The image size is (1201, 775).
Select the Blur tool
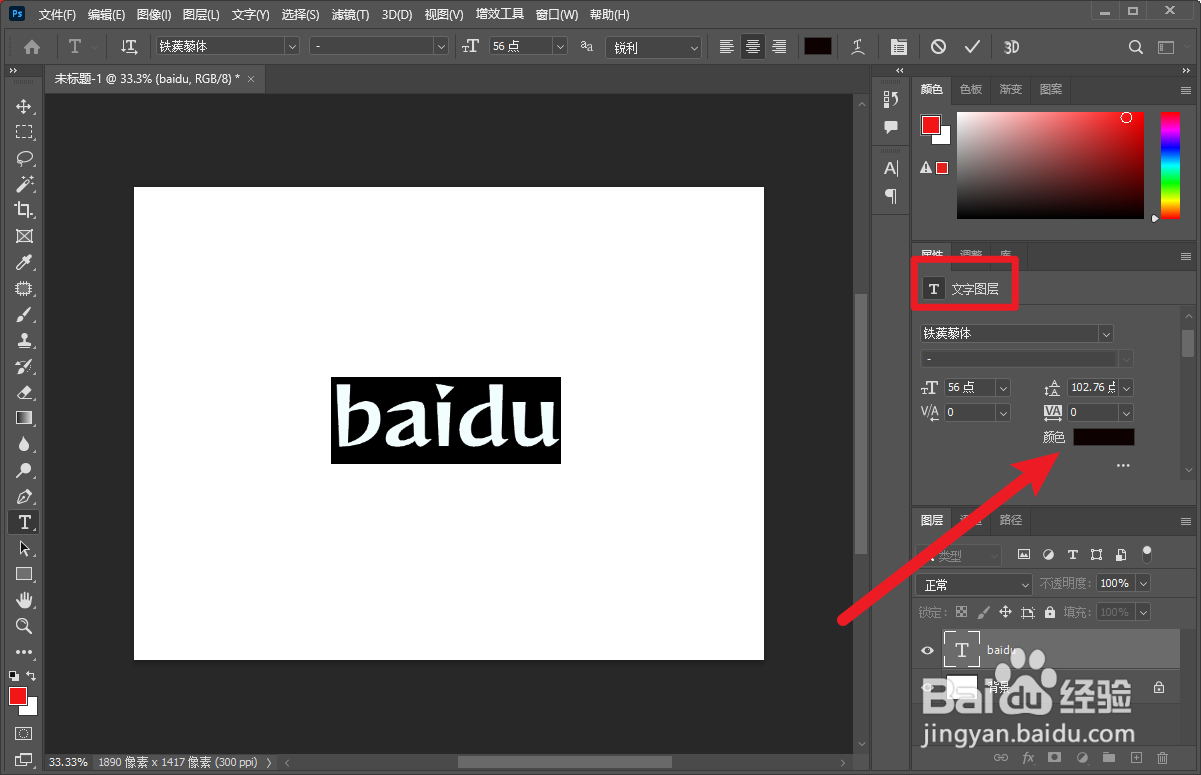click(x=24, y=444)
